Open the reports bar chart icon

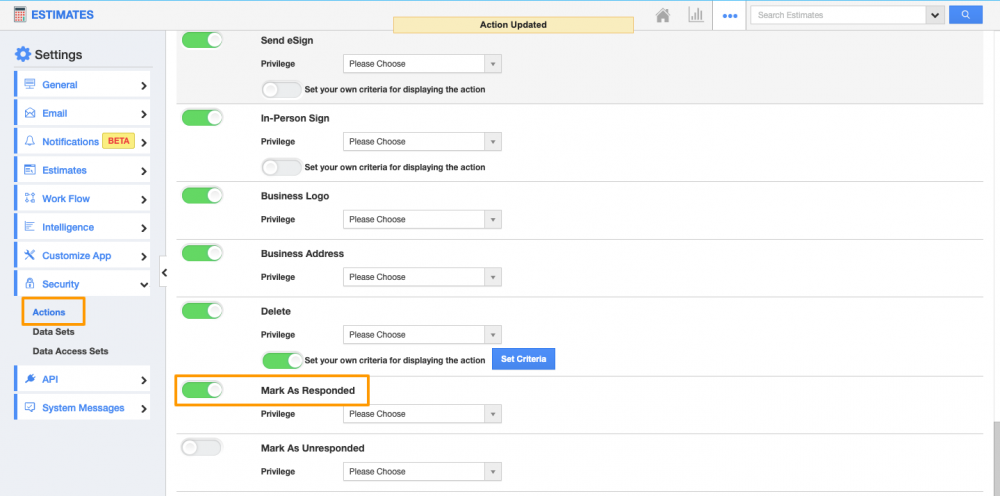[x=695, y=15]
